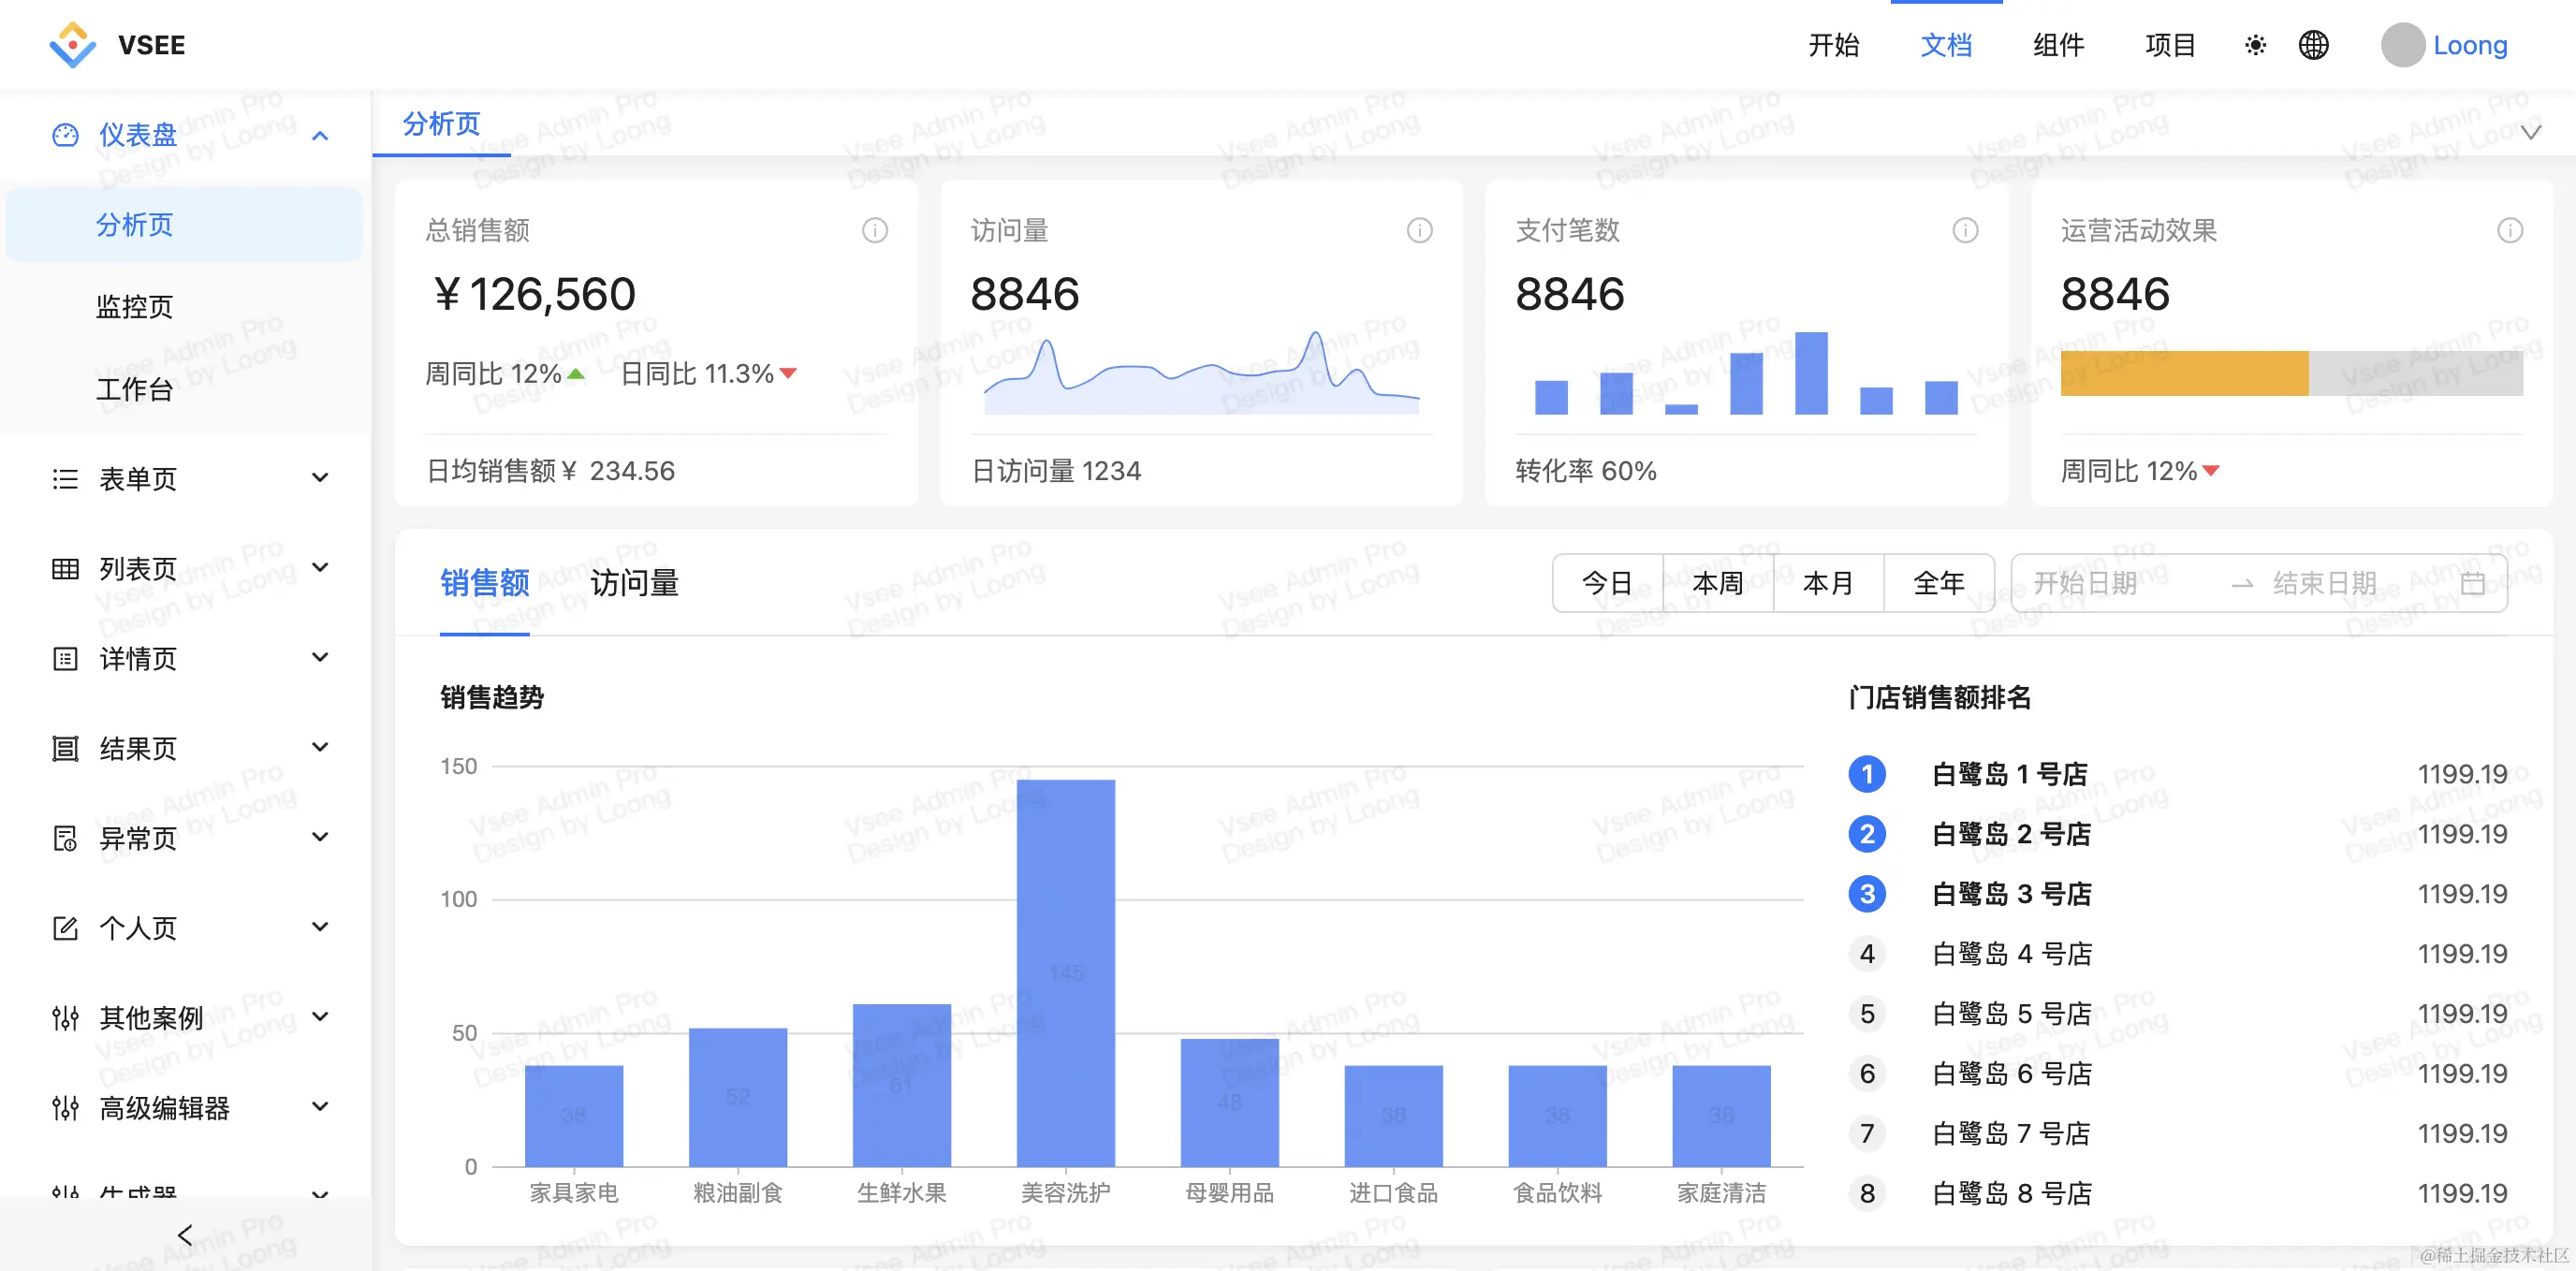Click the VSEE logo icon
The width and height of the screenshot is (2576, 1271).
point(72,45)
